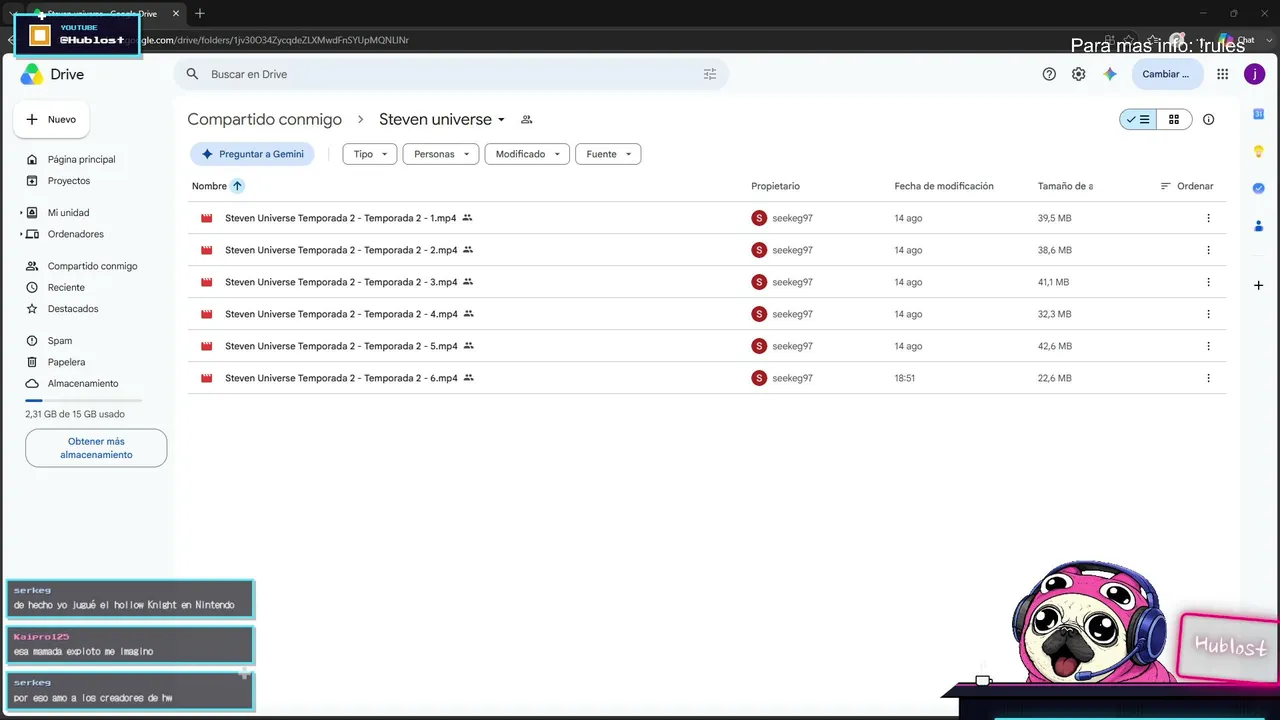
Task: Click Preguntar a Gemini
Action: (x=252, y=154)
